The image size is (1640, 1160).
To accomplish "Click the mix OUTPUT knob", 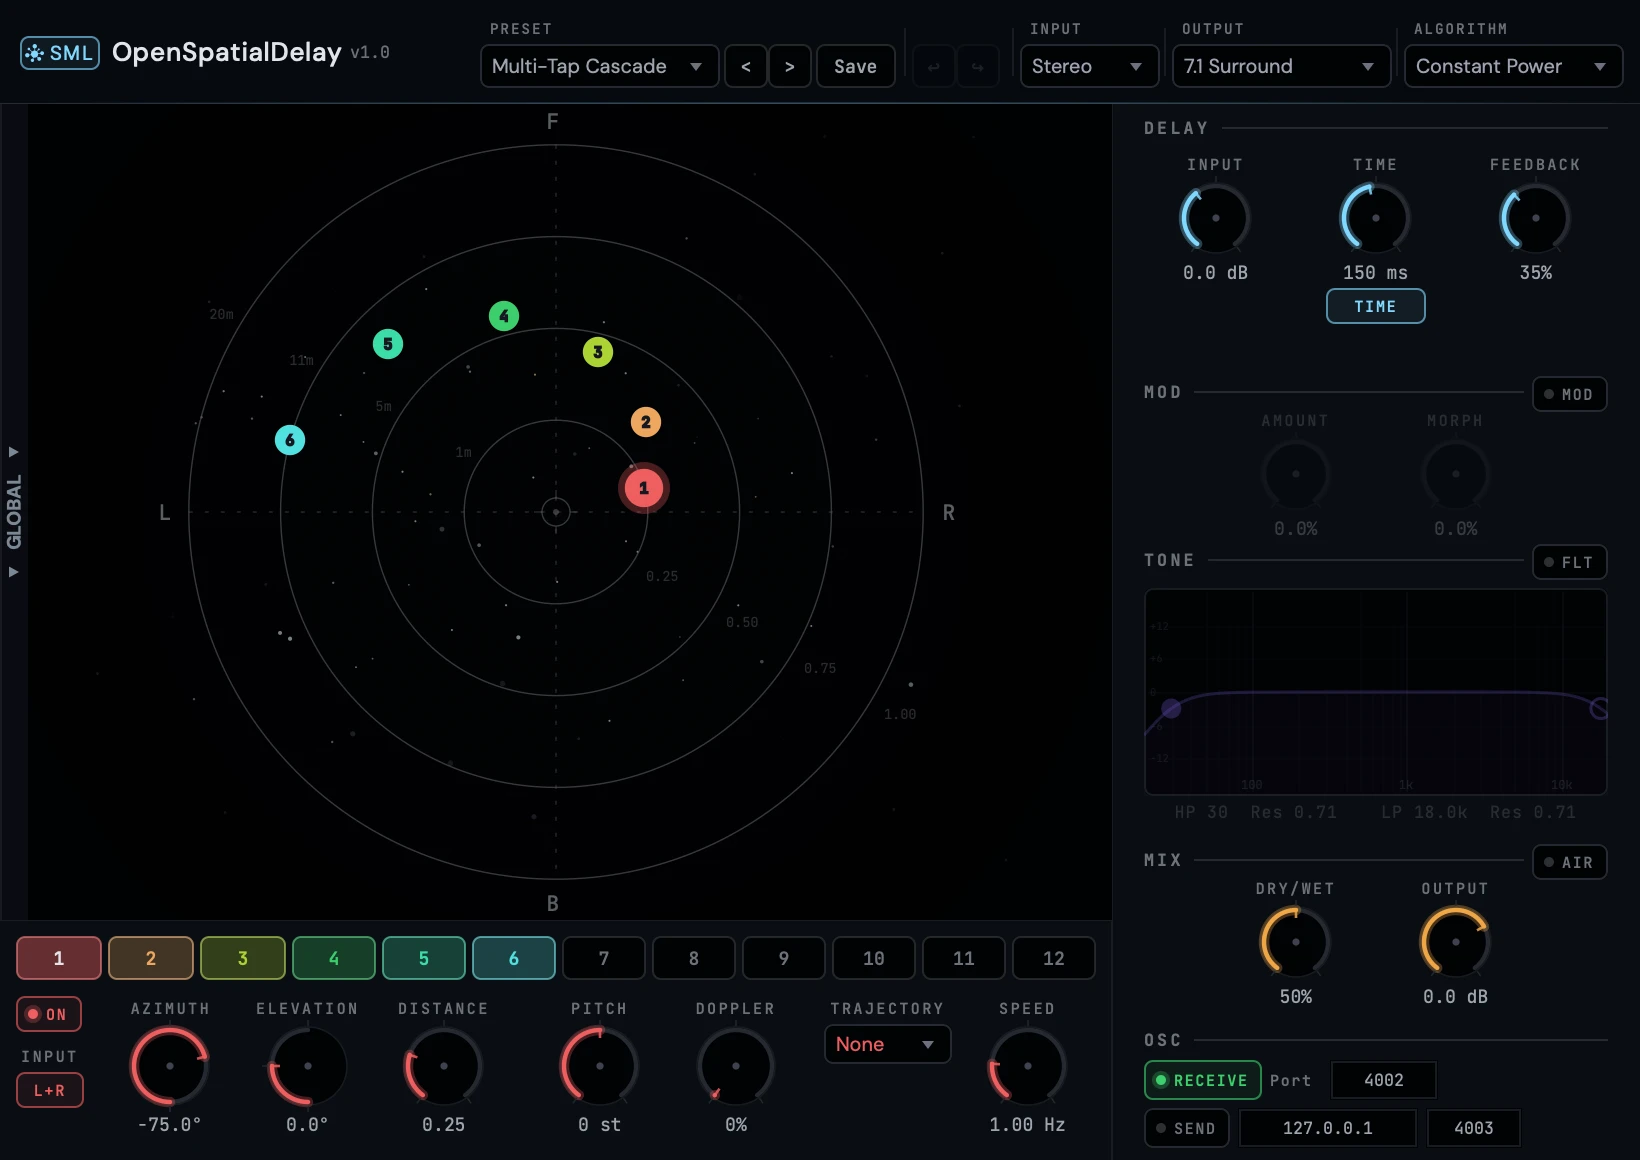I will tap(1455, 942).
